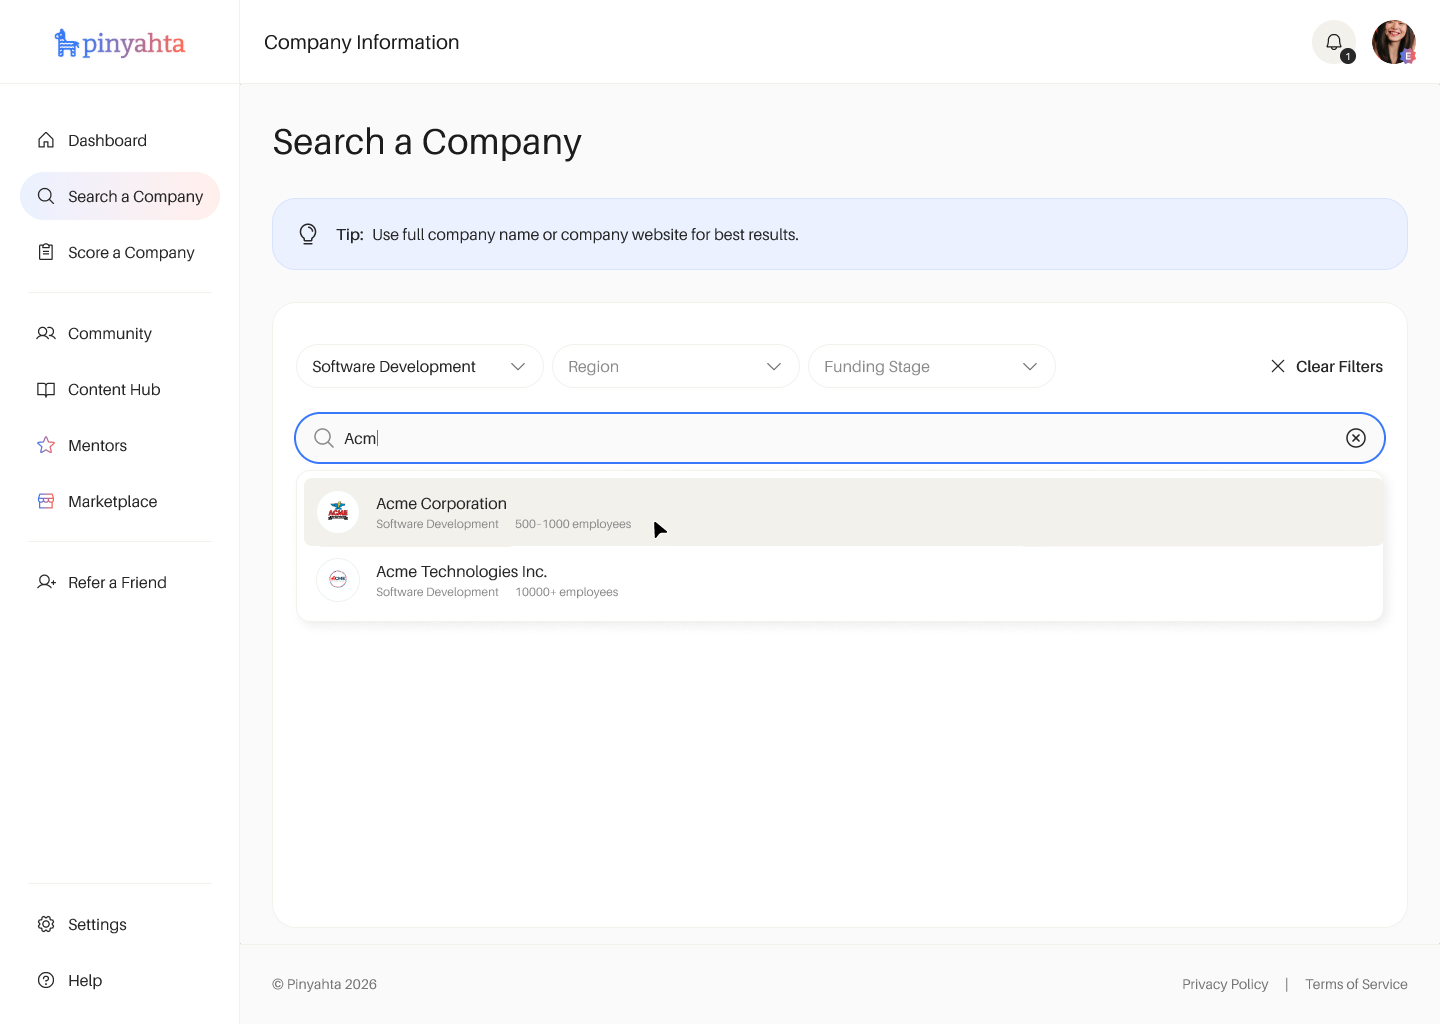Click the Clear Filters button

(1327, 366)
